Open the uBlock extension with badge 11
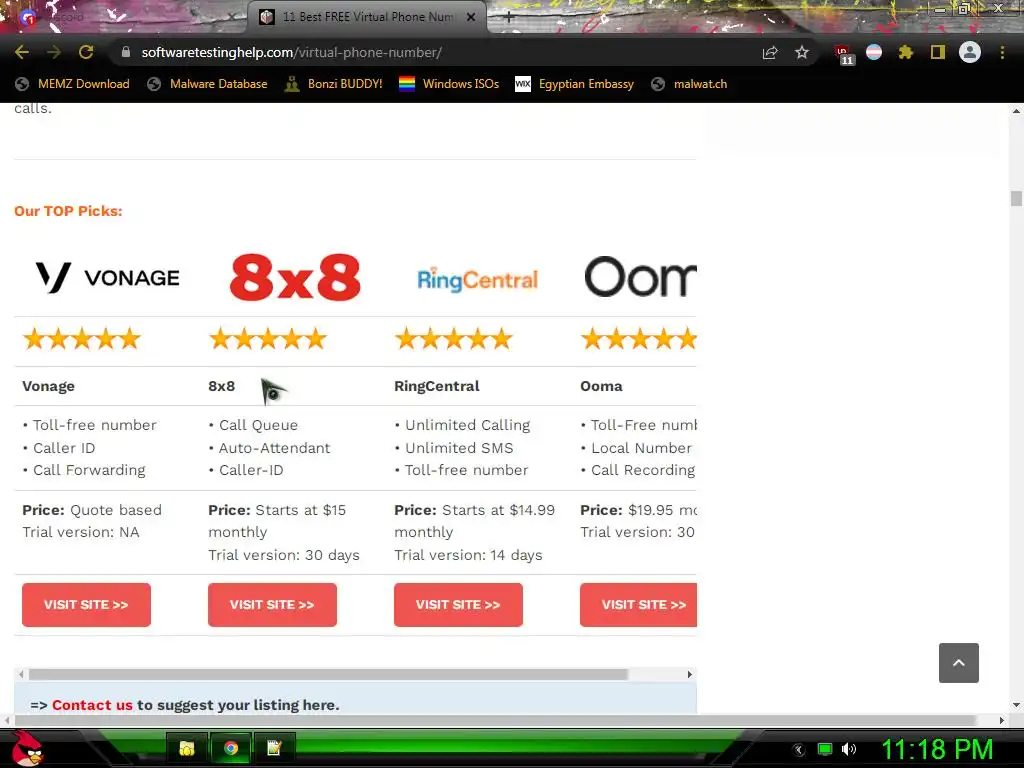The height and width of the screenshot is (768, 1024). coord(843,54)
